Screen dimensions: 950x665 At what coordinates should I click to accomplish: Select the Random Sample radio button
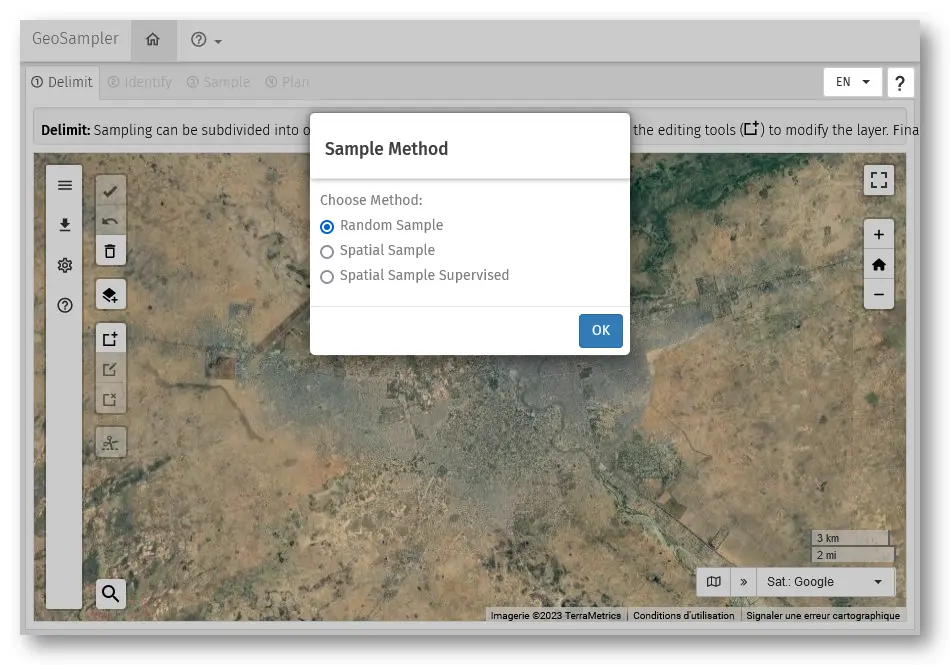pos(327,227)
